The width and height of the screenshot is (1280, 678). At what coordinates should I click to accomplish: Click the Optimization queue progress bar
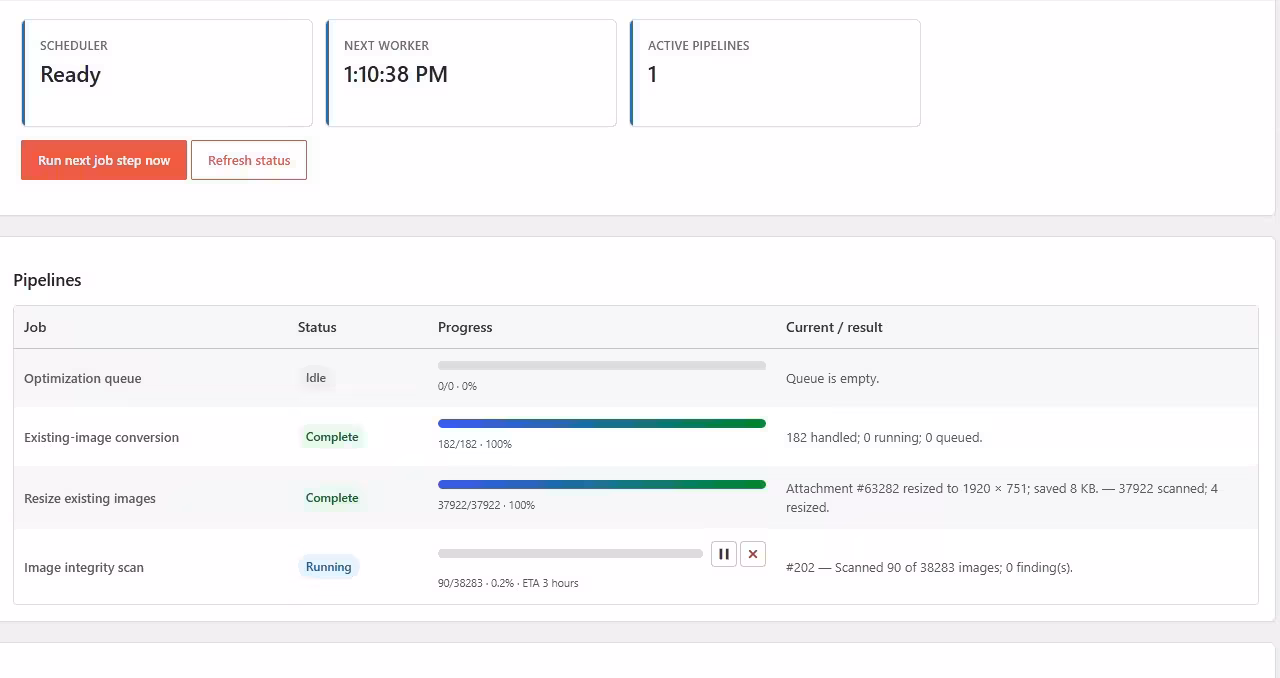click(602, 366)
